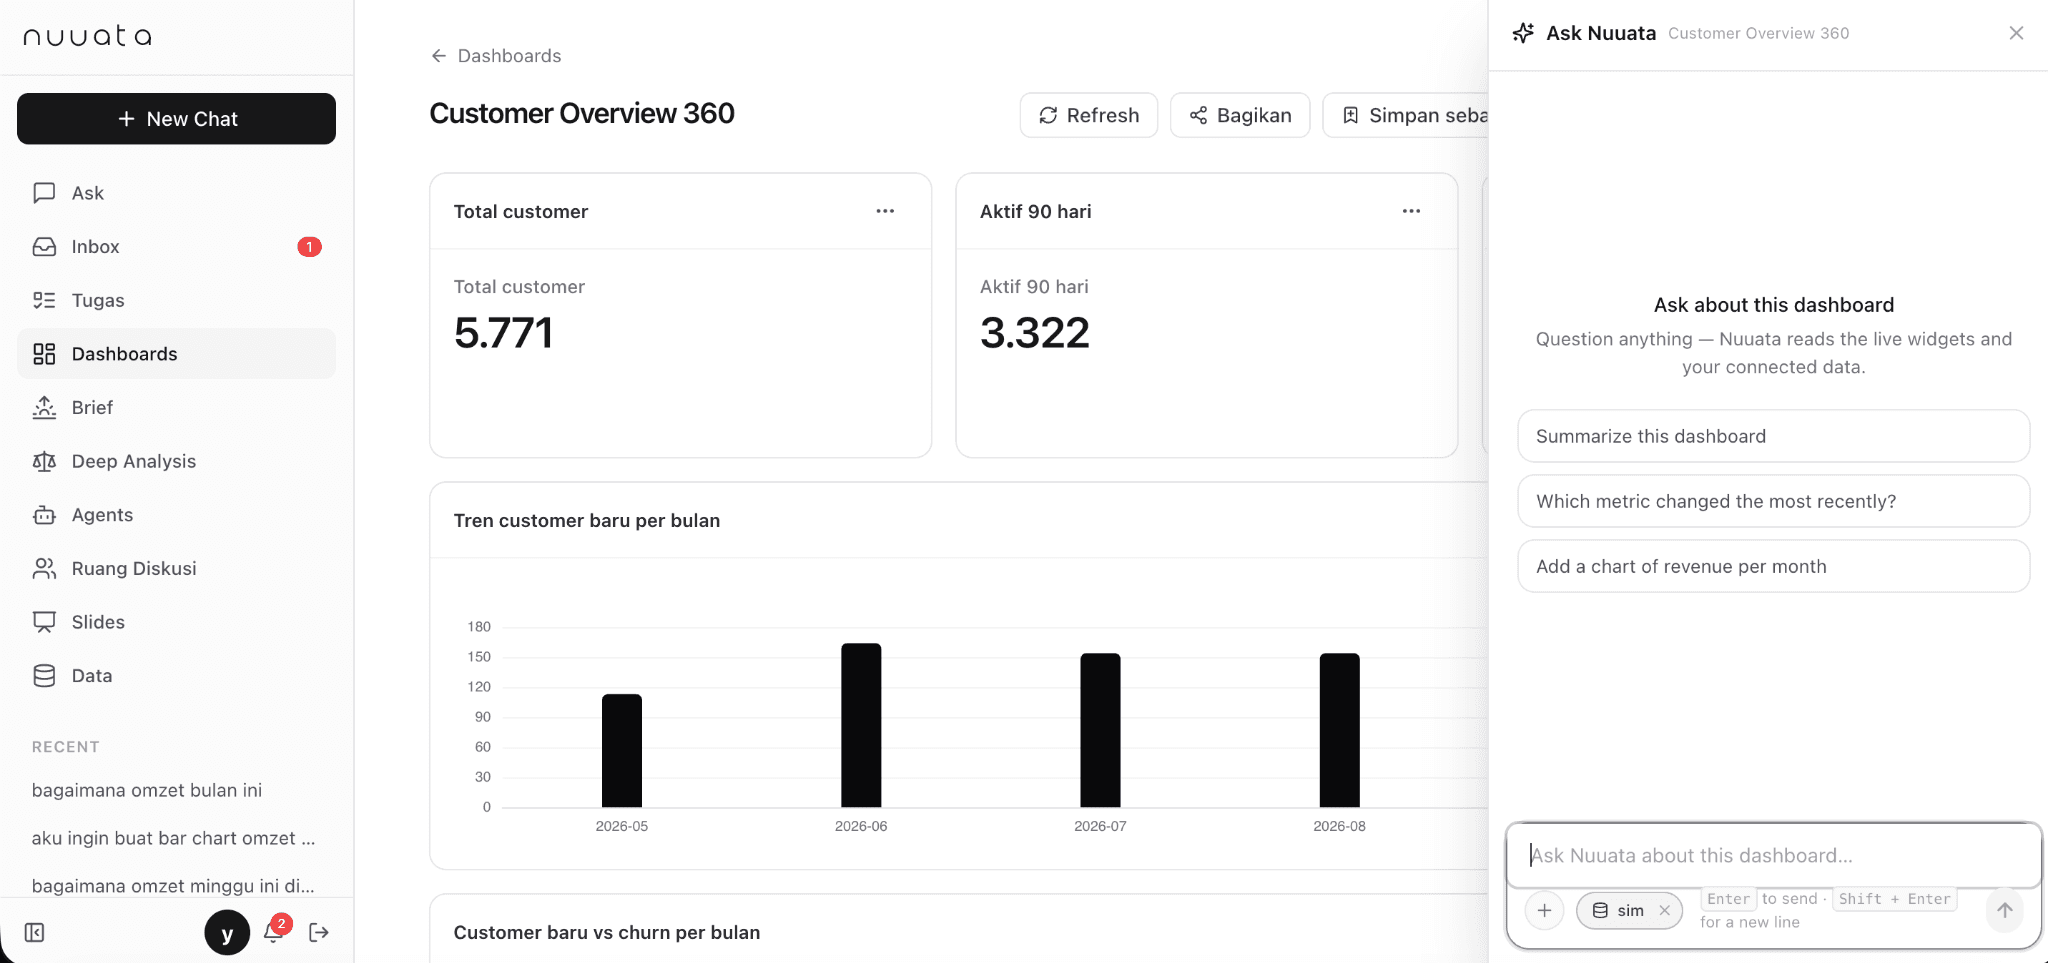The image size is (2048, 963).
Task: Refresh the dashboard
Action: 1089,115
